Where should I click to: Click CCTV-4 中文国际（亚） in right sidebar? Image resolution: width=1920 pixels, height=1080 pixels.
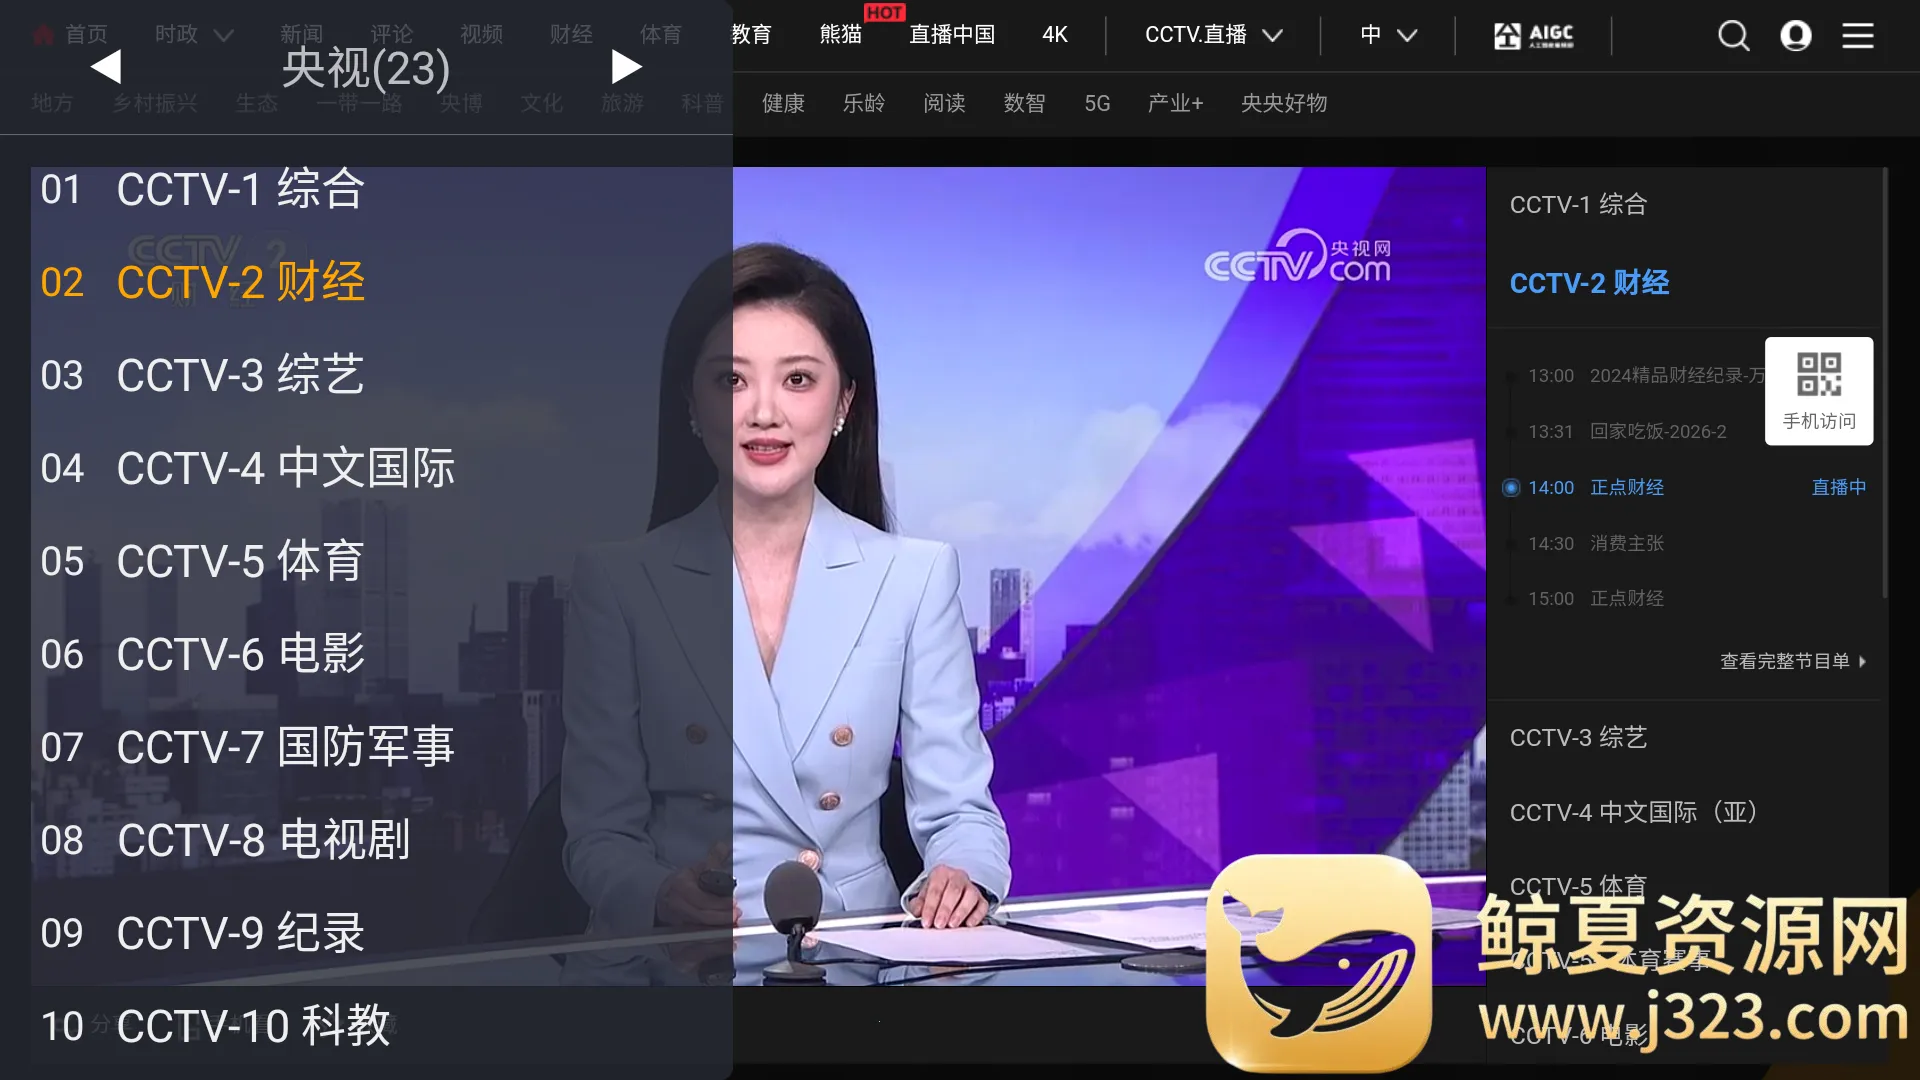[x=1633, y=812]
